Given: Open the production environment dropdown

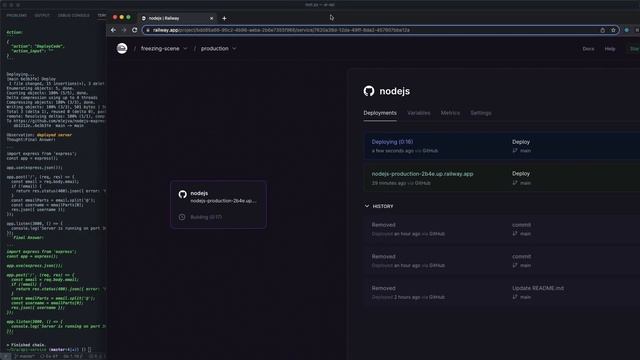Looking at the screenshot, I should click(218, 48).
